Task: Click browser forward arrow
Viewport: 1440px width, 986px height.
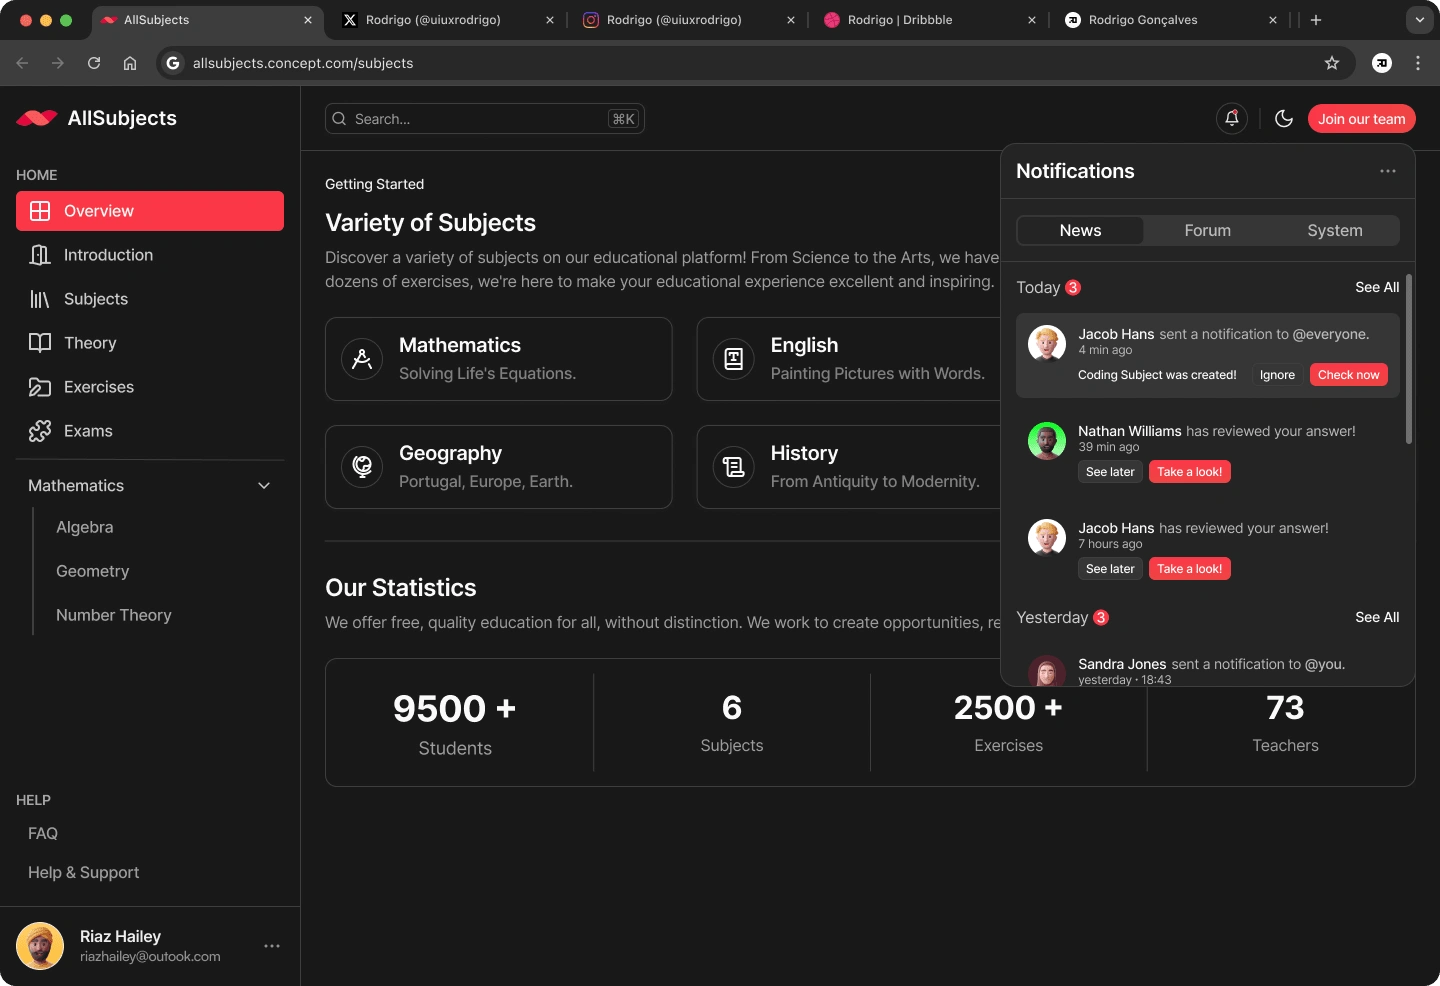Action: [58, 63]
